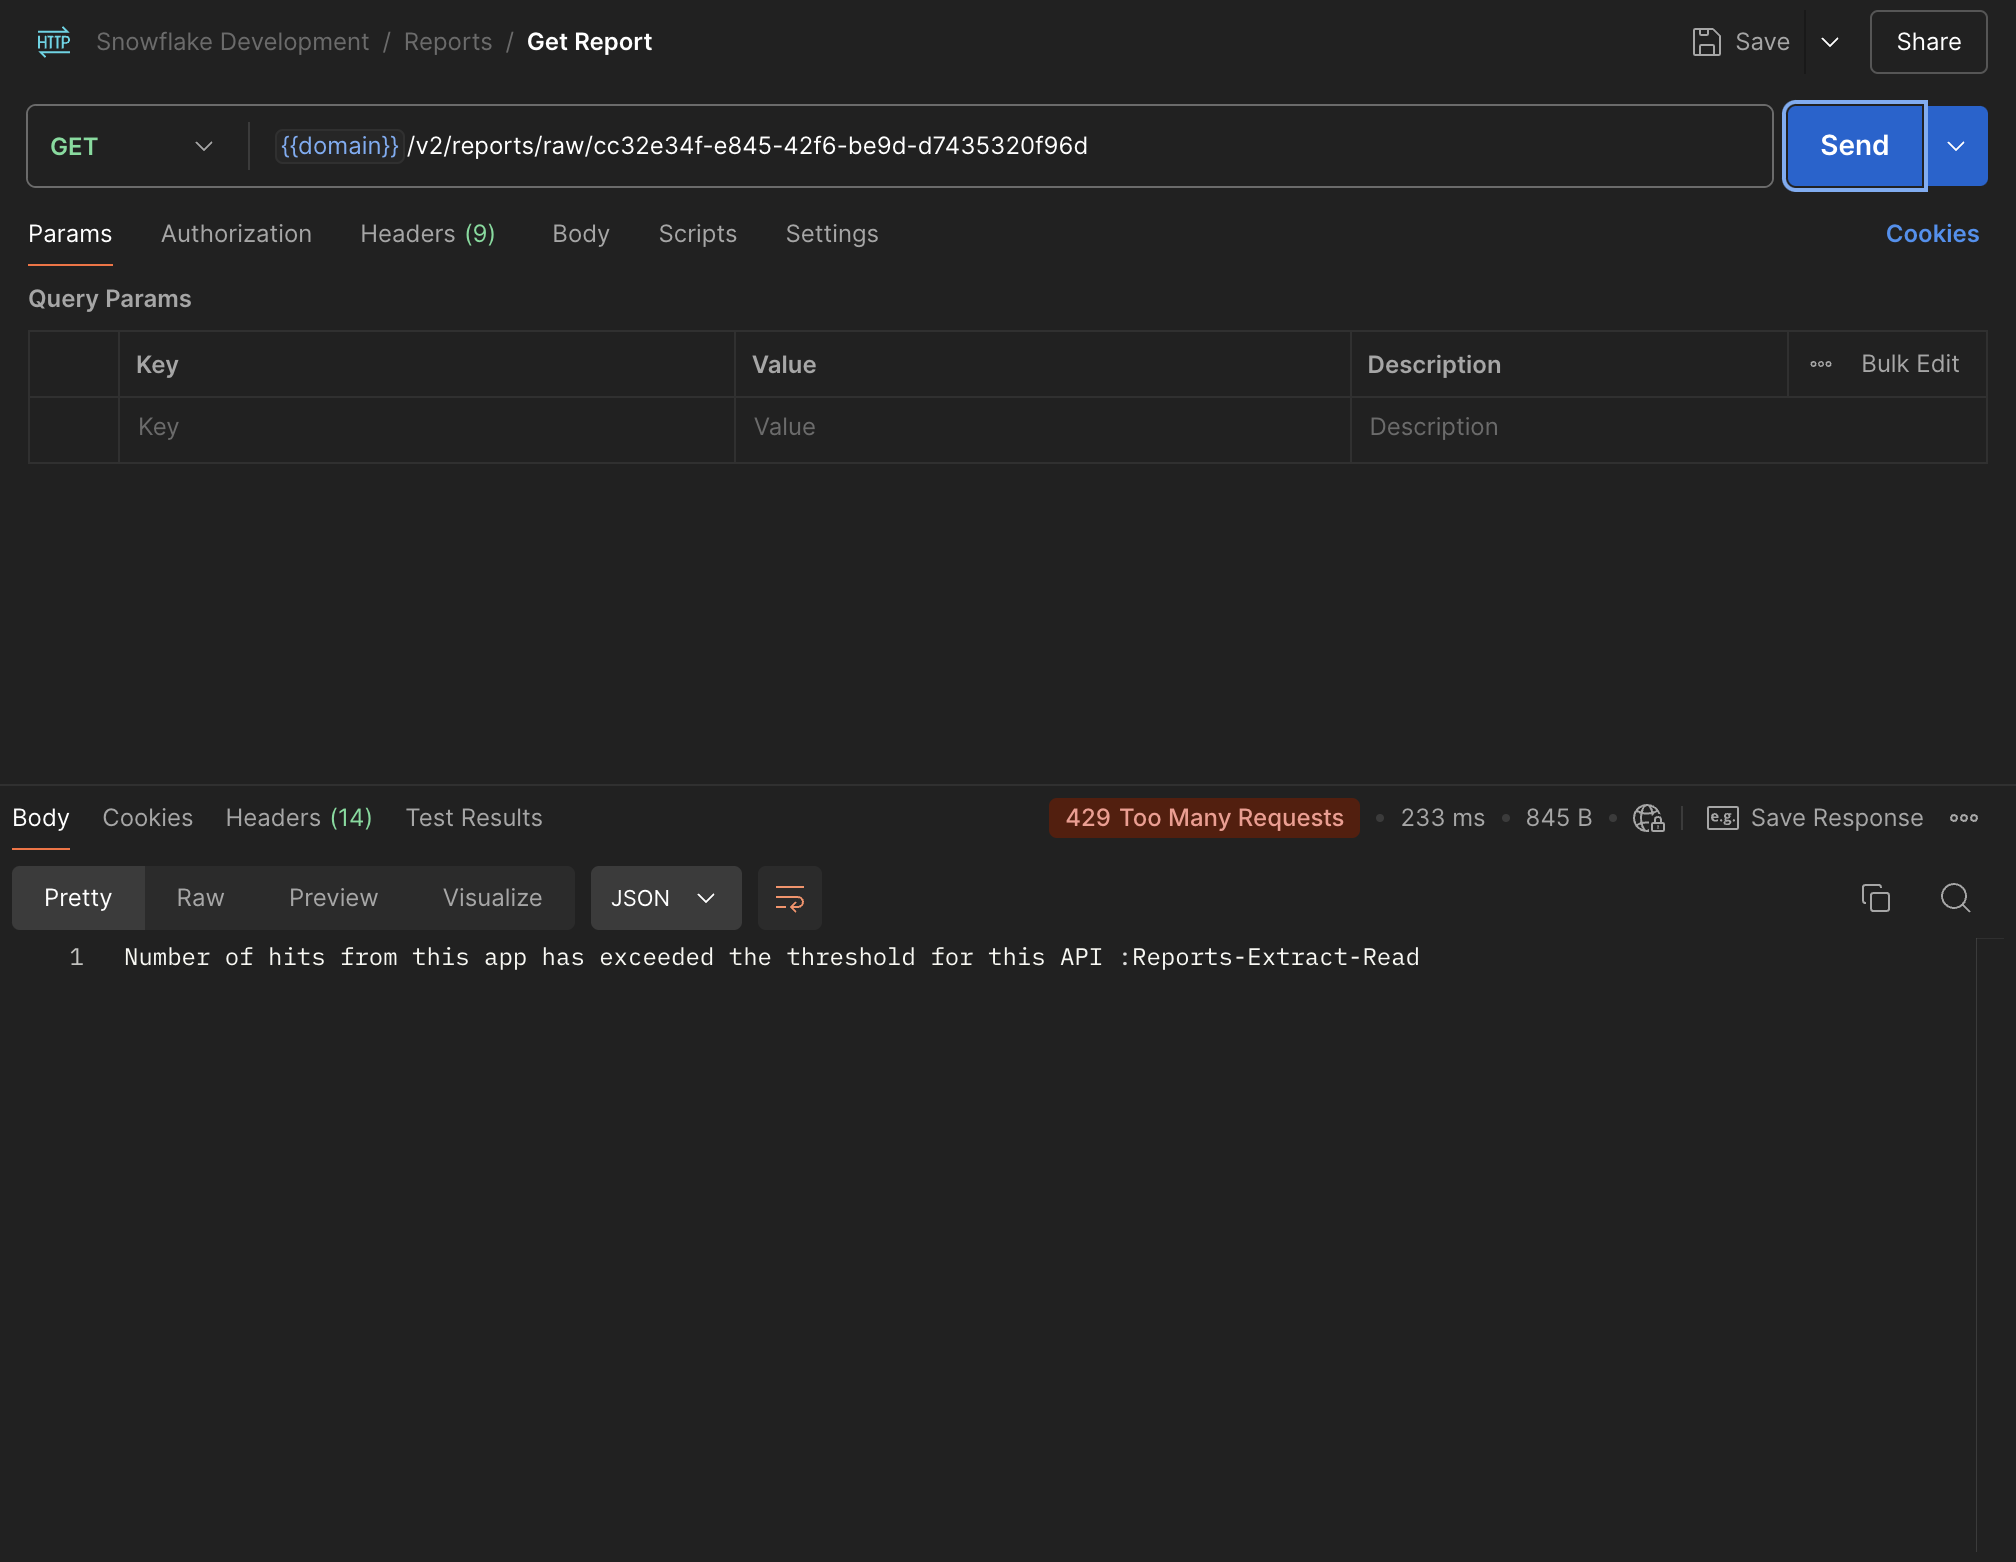Open Snowflake Development breadcrumb
The image size is (2016, 1562).
(x=232, y=42)
